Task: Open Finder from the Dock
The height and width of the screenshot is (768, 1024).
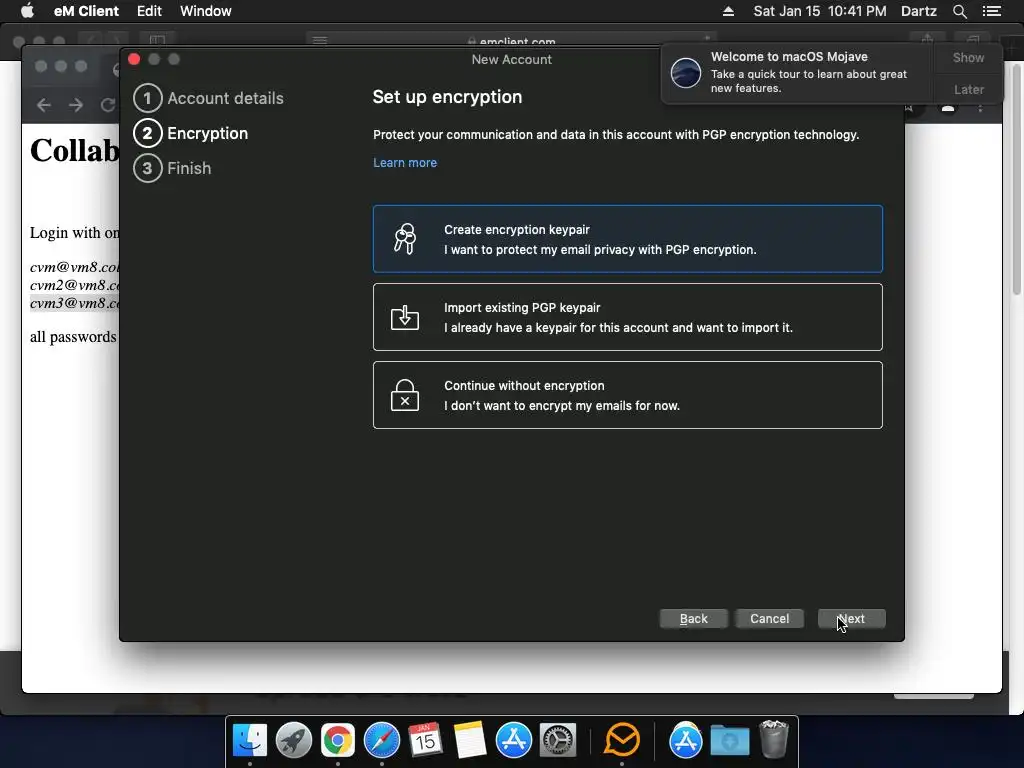Action: click(x=250, y=740)
